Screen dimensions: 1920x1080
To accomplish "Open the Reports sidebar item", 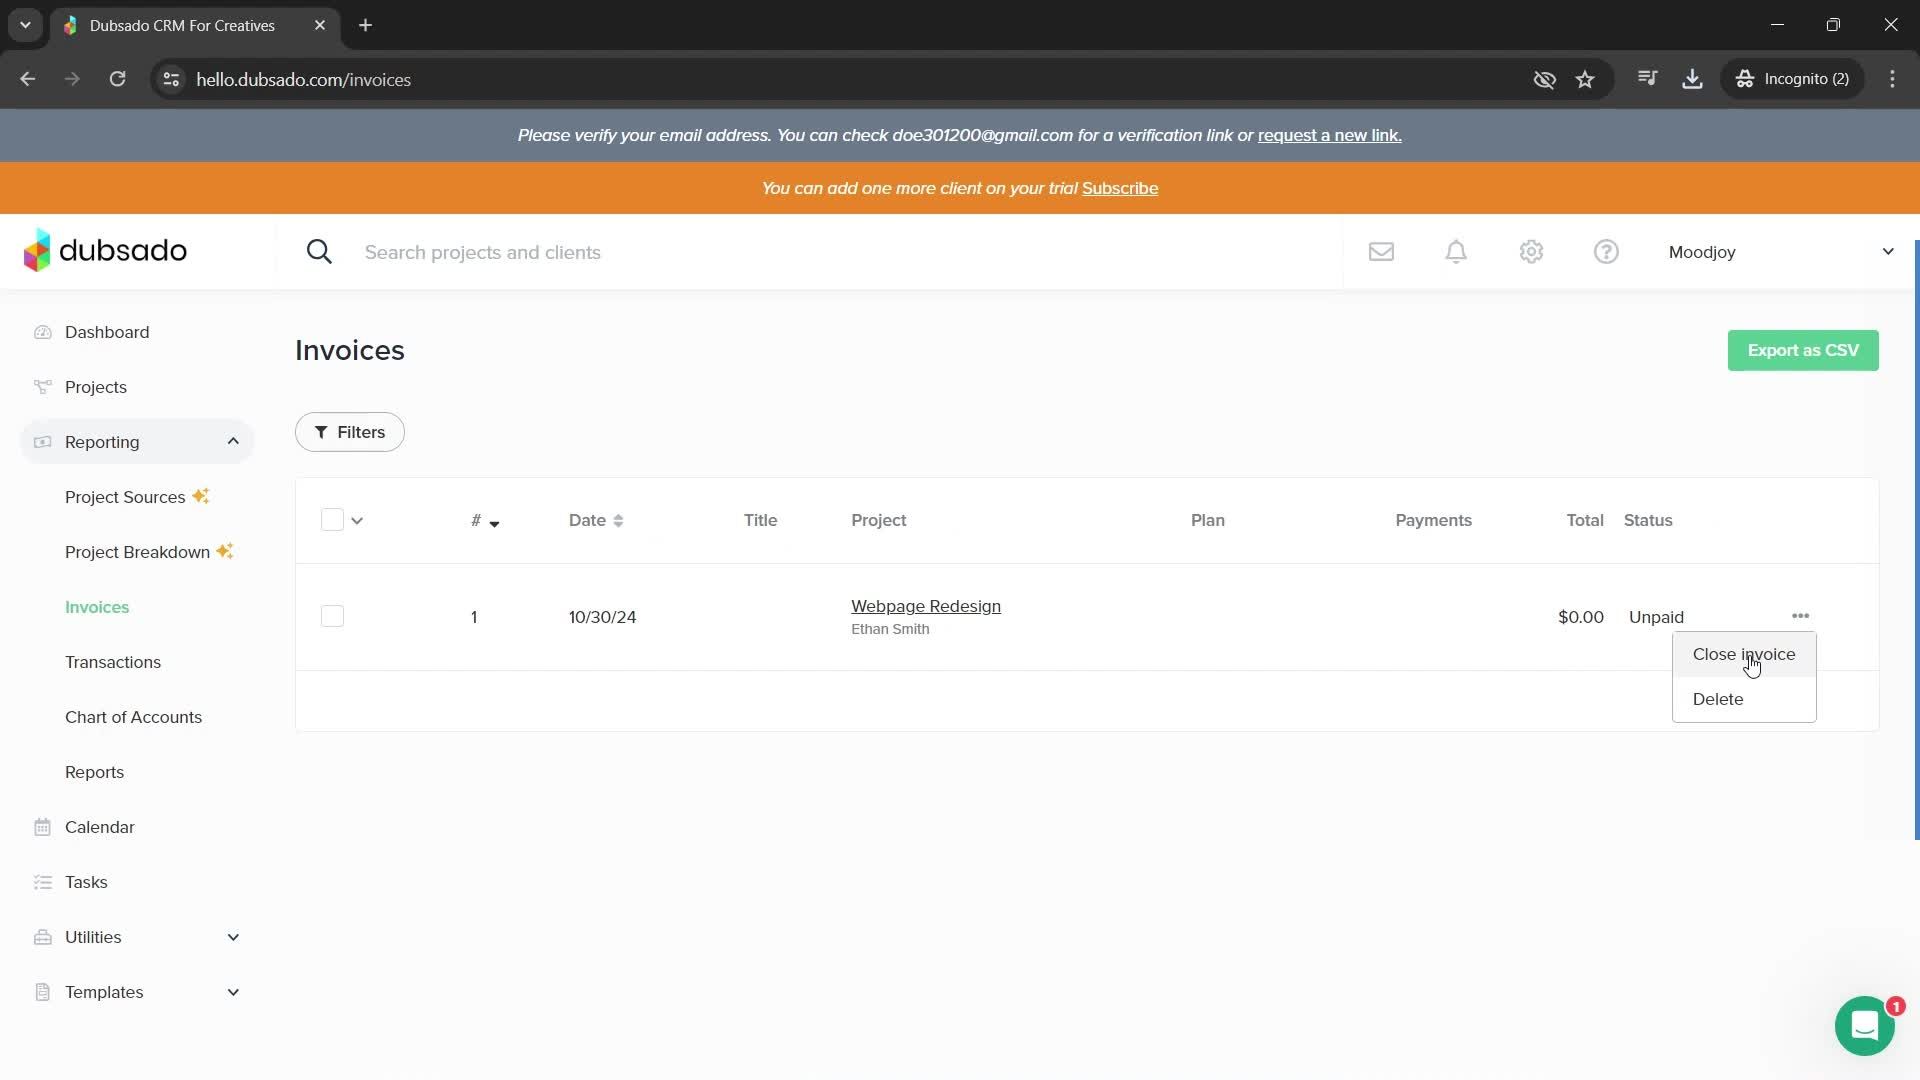I will (94, 772).
